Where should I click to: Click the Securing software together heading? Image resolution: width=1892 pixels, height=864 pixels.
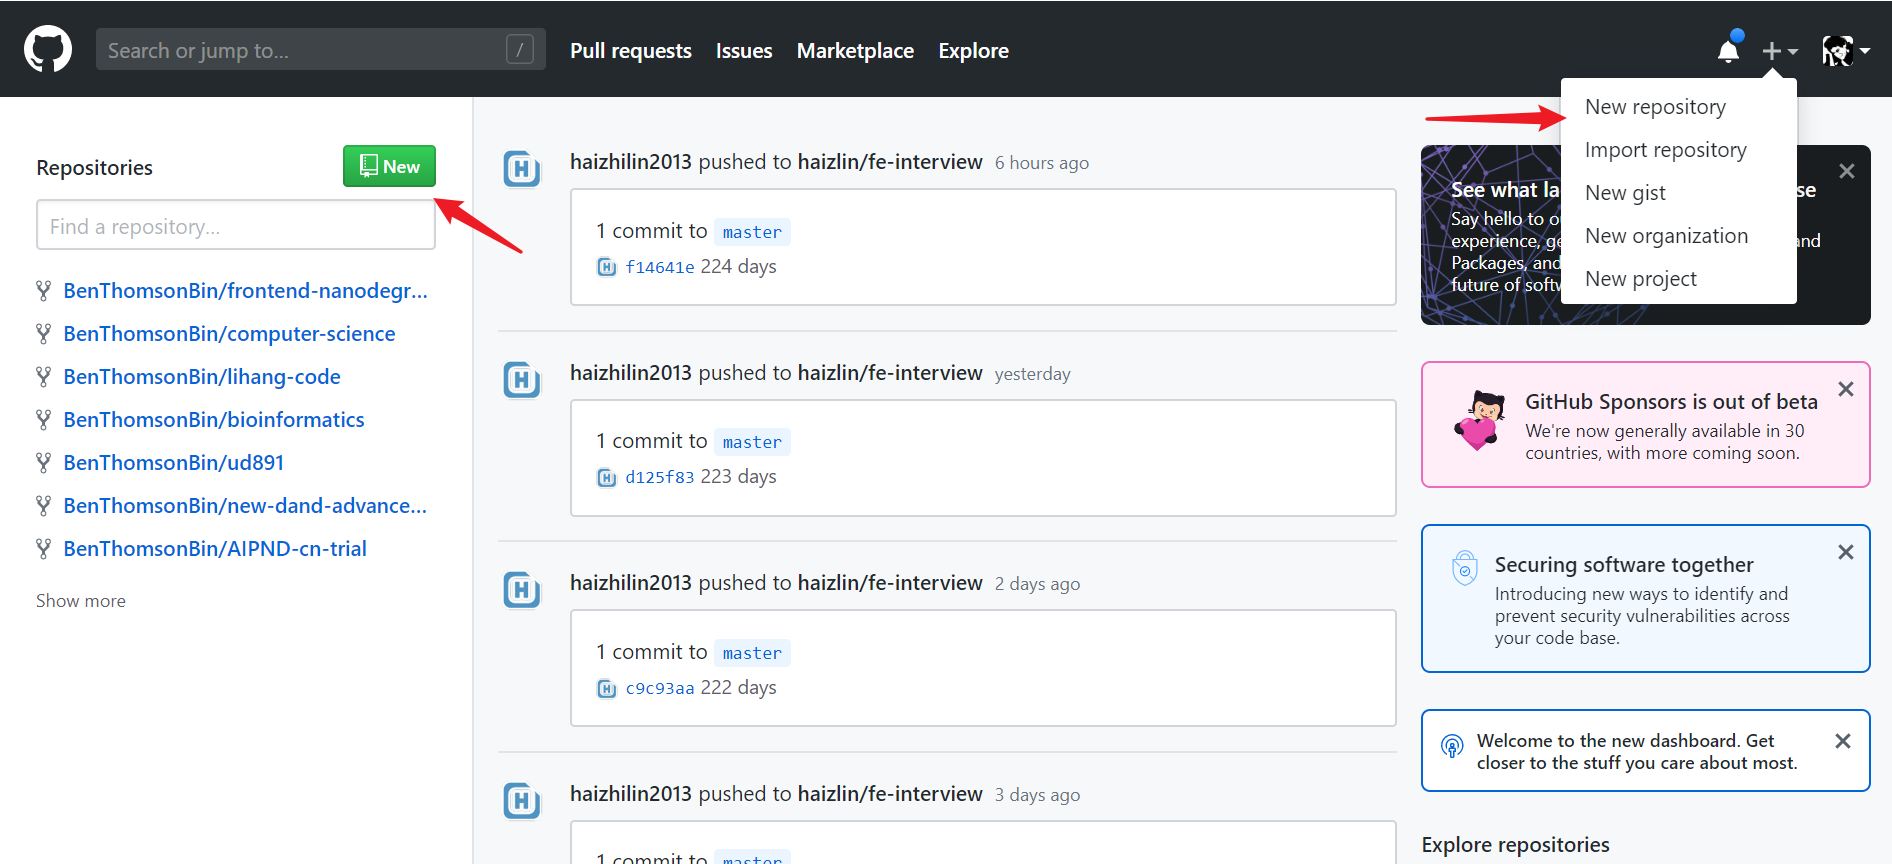point(1624,565)
